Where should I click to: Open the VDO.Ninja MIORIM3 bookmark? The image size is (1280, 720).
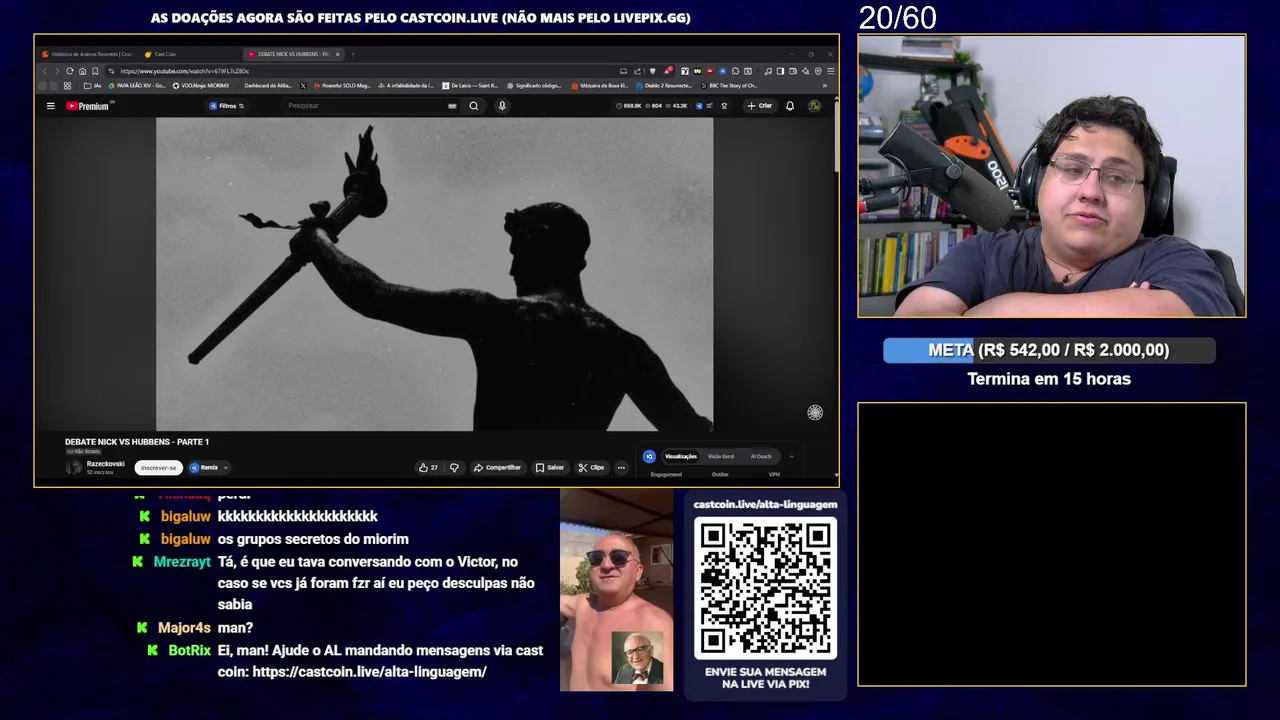[201, 86]
